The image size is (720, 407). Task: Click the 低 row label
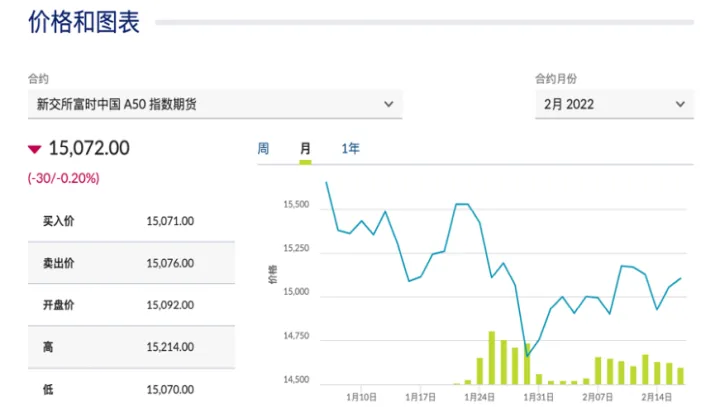(48, 390)
